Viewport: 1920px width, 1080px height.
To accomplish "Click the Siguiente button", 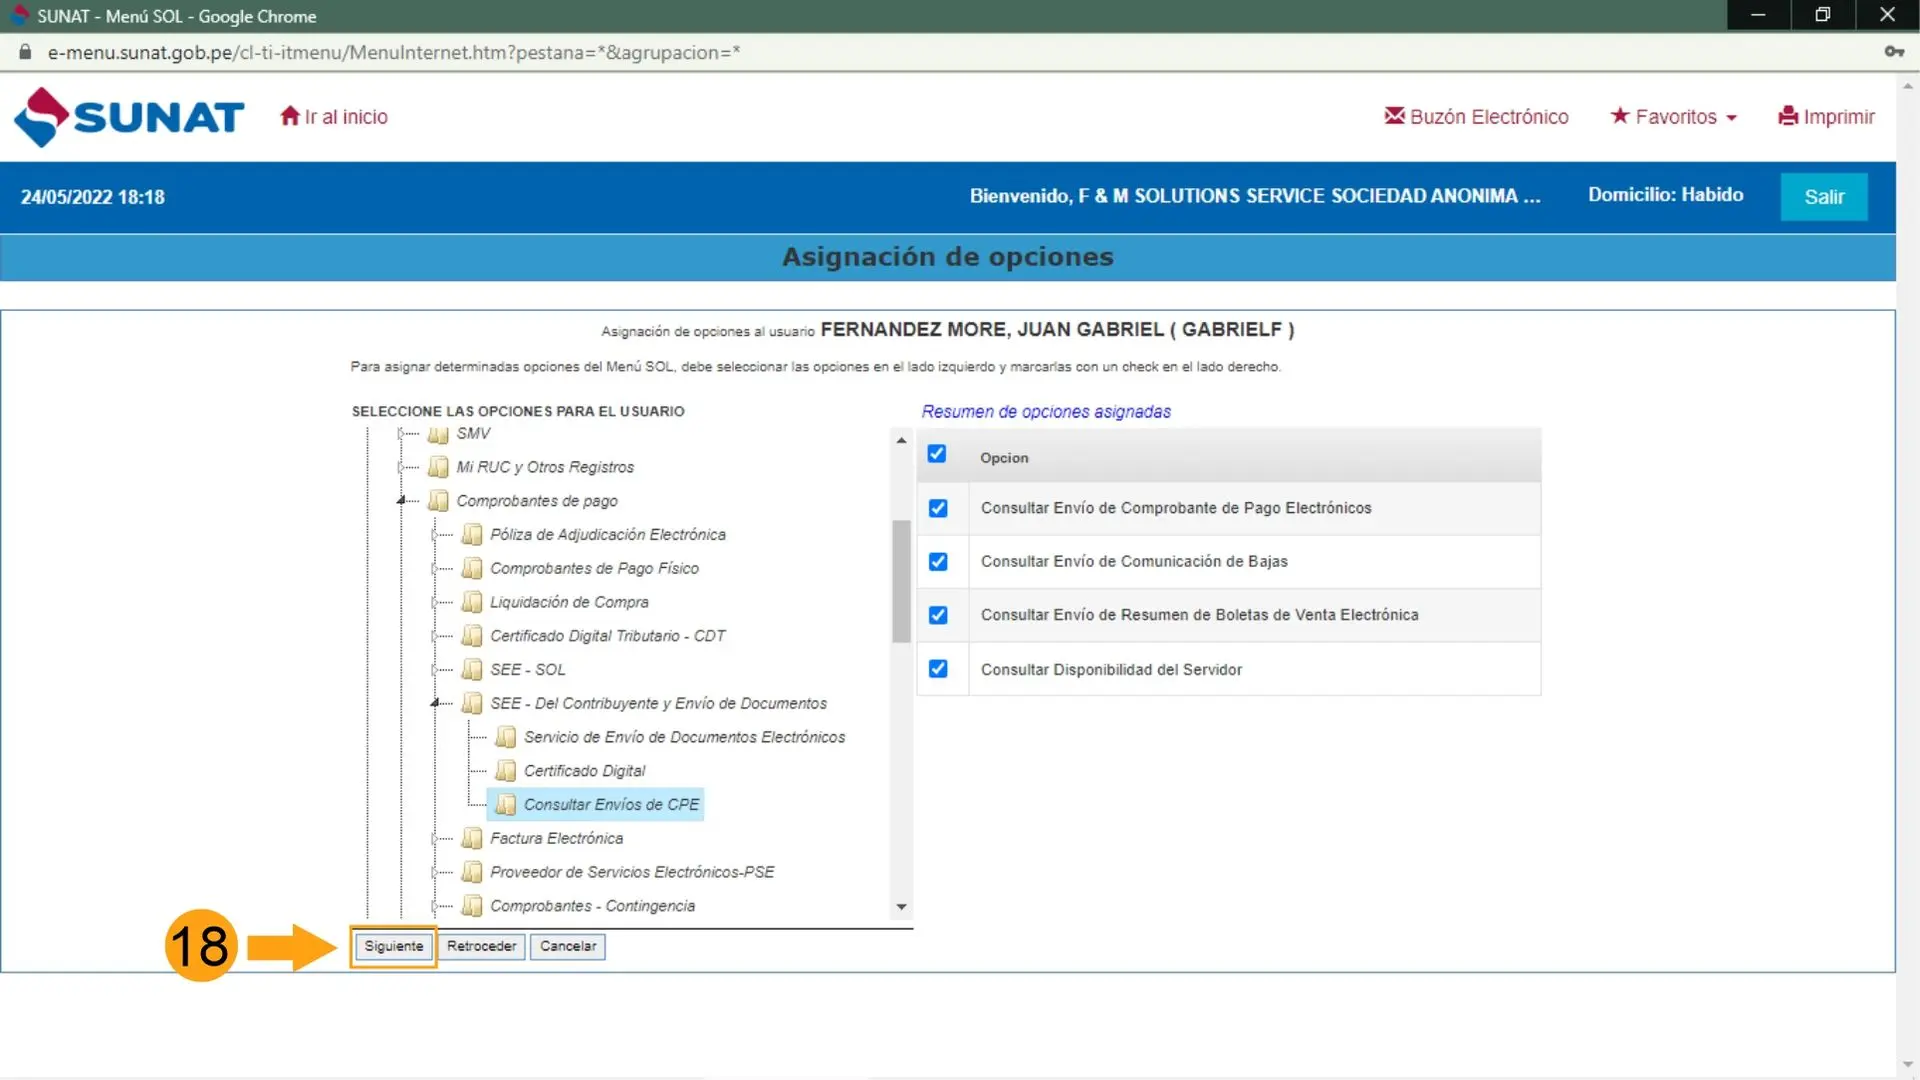I will point(394,946).
